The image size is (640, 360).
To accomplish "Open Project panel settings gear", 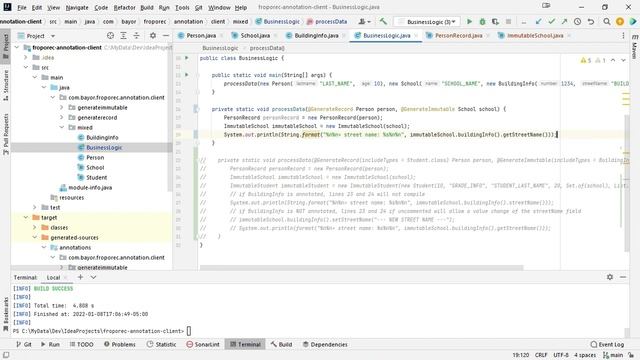I will coord(153,36).
